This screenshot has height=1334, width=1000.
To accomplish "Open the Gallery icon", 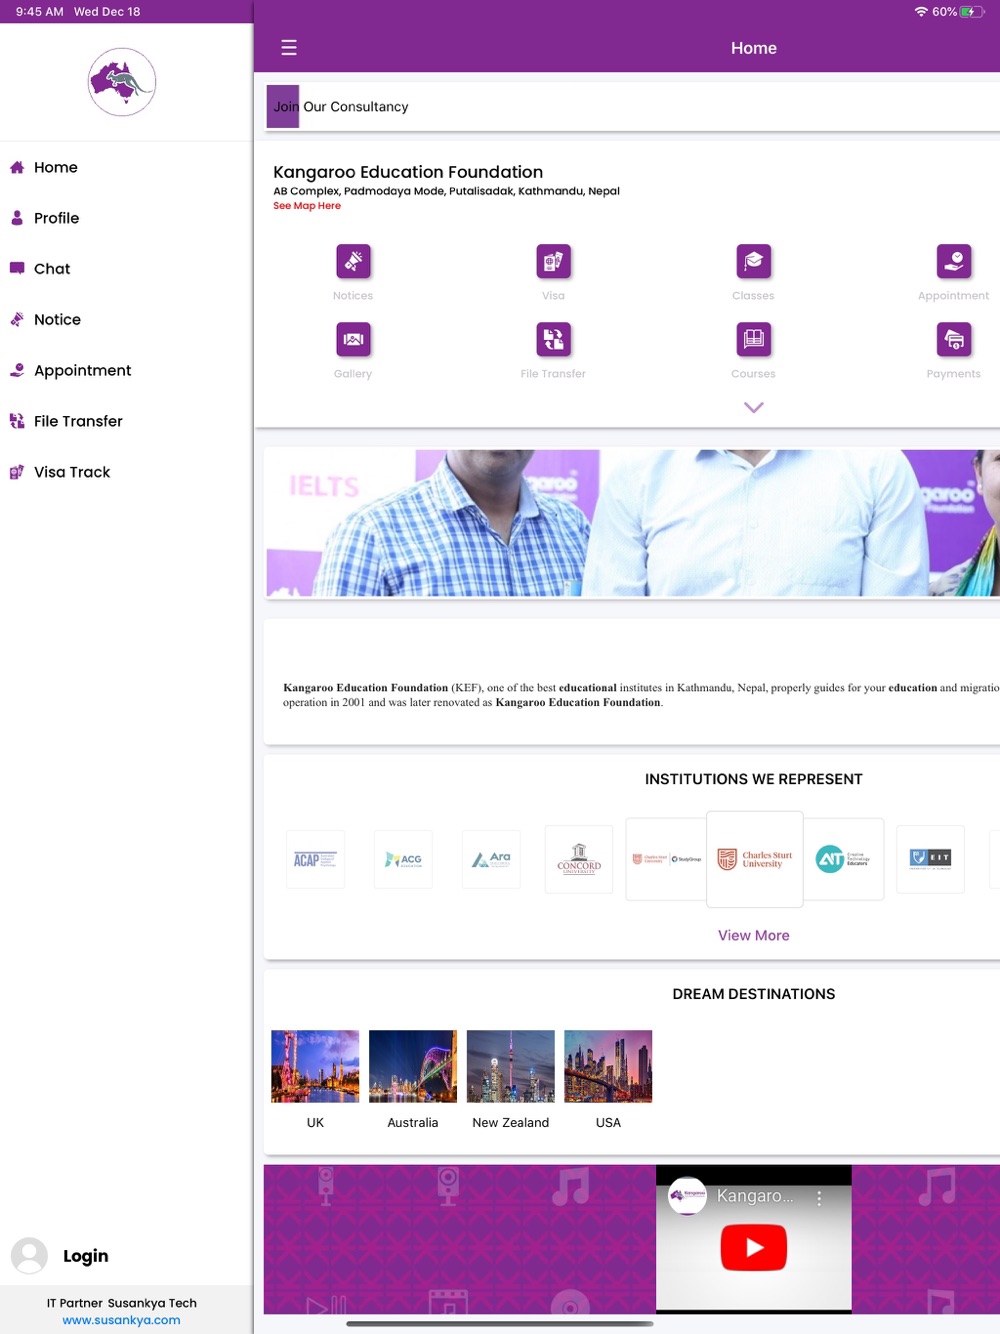I will 353,340.
